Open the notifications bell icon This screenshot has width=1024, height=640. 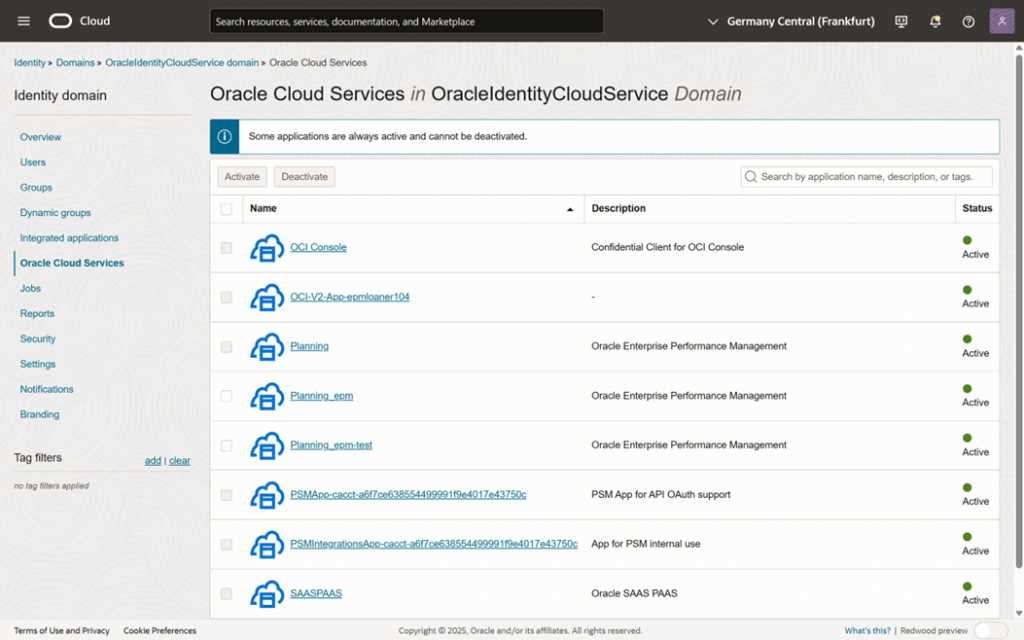(935, 21)
